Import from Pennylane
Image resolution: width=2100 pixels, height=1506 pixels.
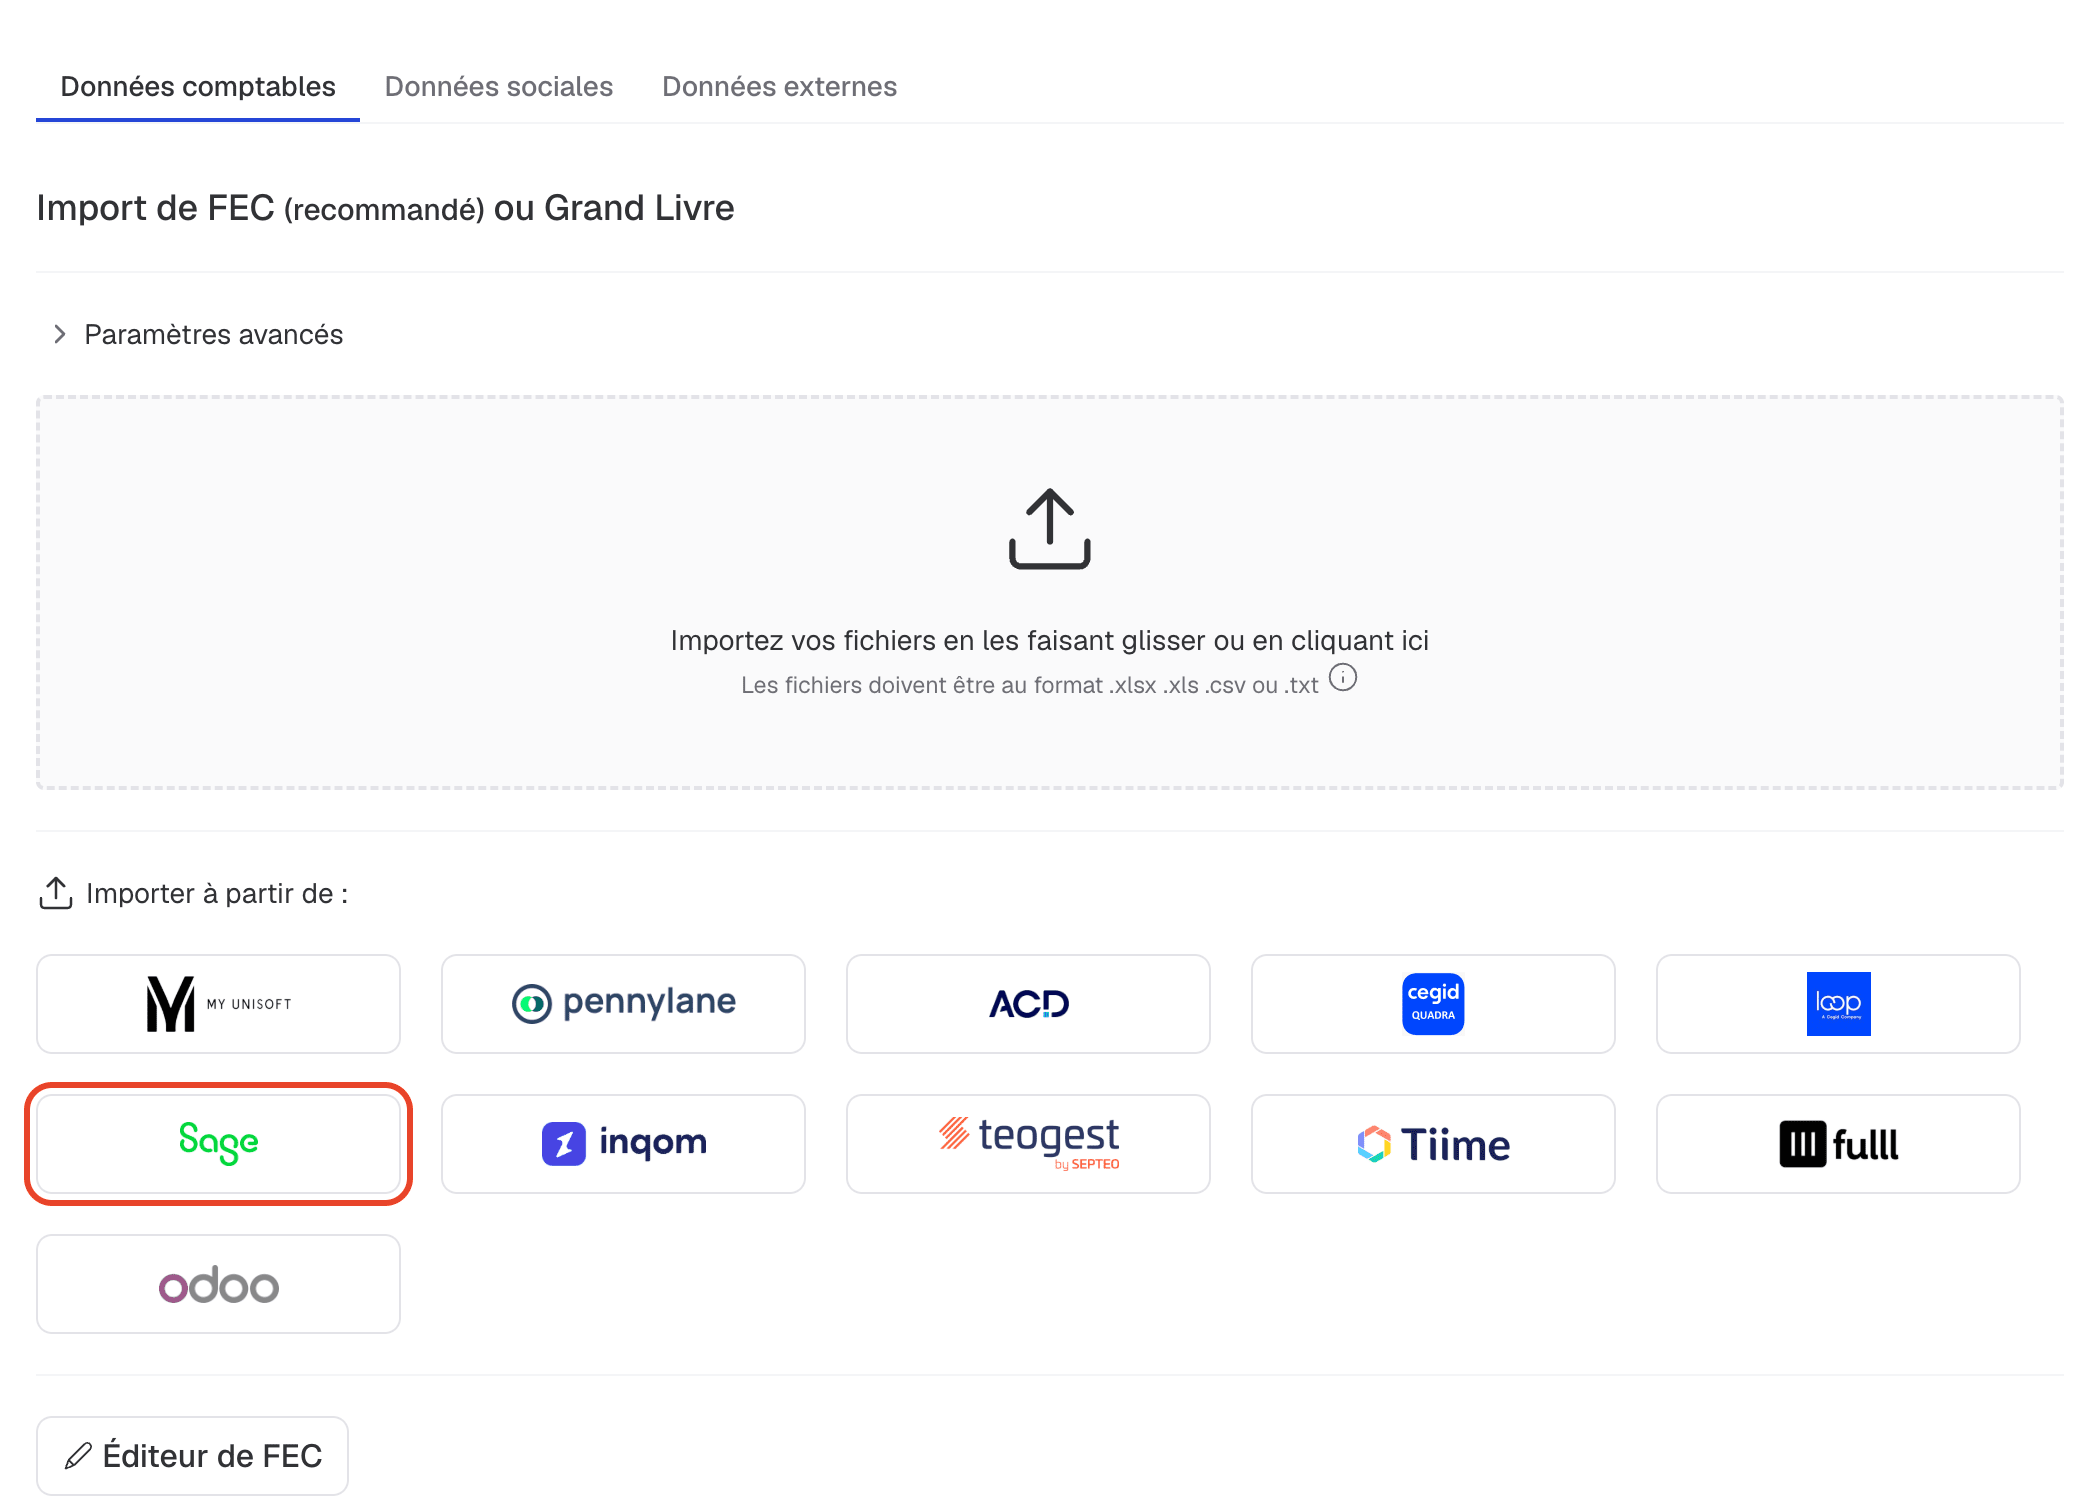pyautogui.click(x=624, y=1004)
